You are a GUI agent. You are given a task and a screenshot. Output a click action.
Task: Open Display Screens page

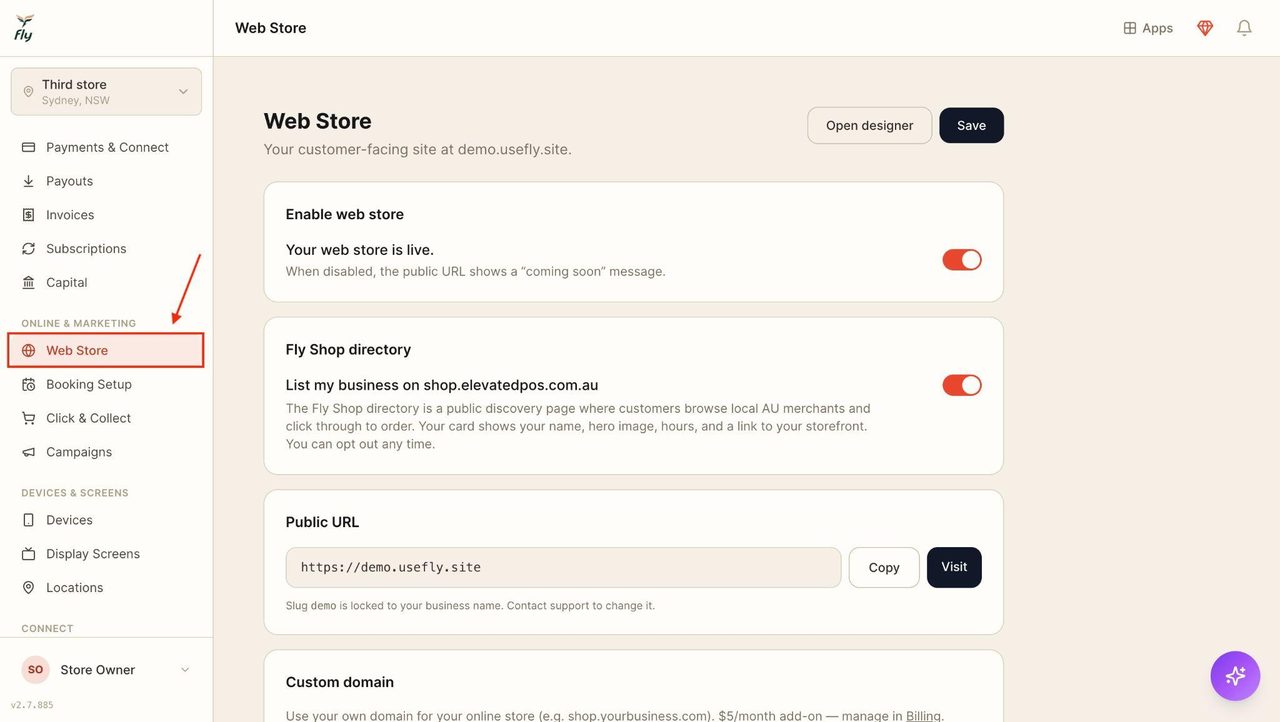pyautogui.click(x=106, y=555)
